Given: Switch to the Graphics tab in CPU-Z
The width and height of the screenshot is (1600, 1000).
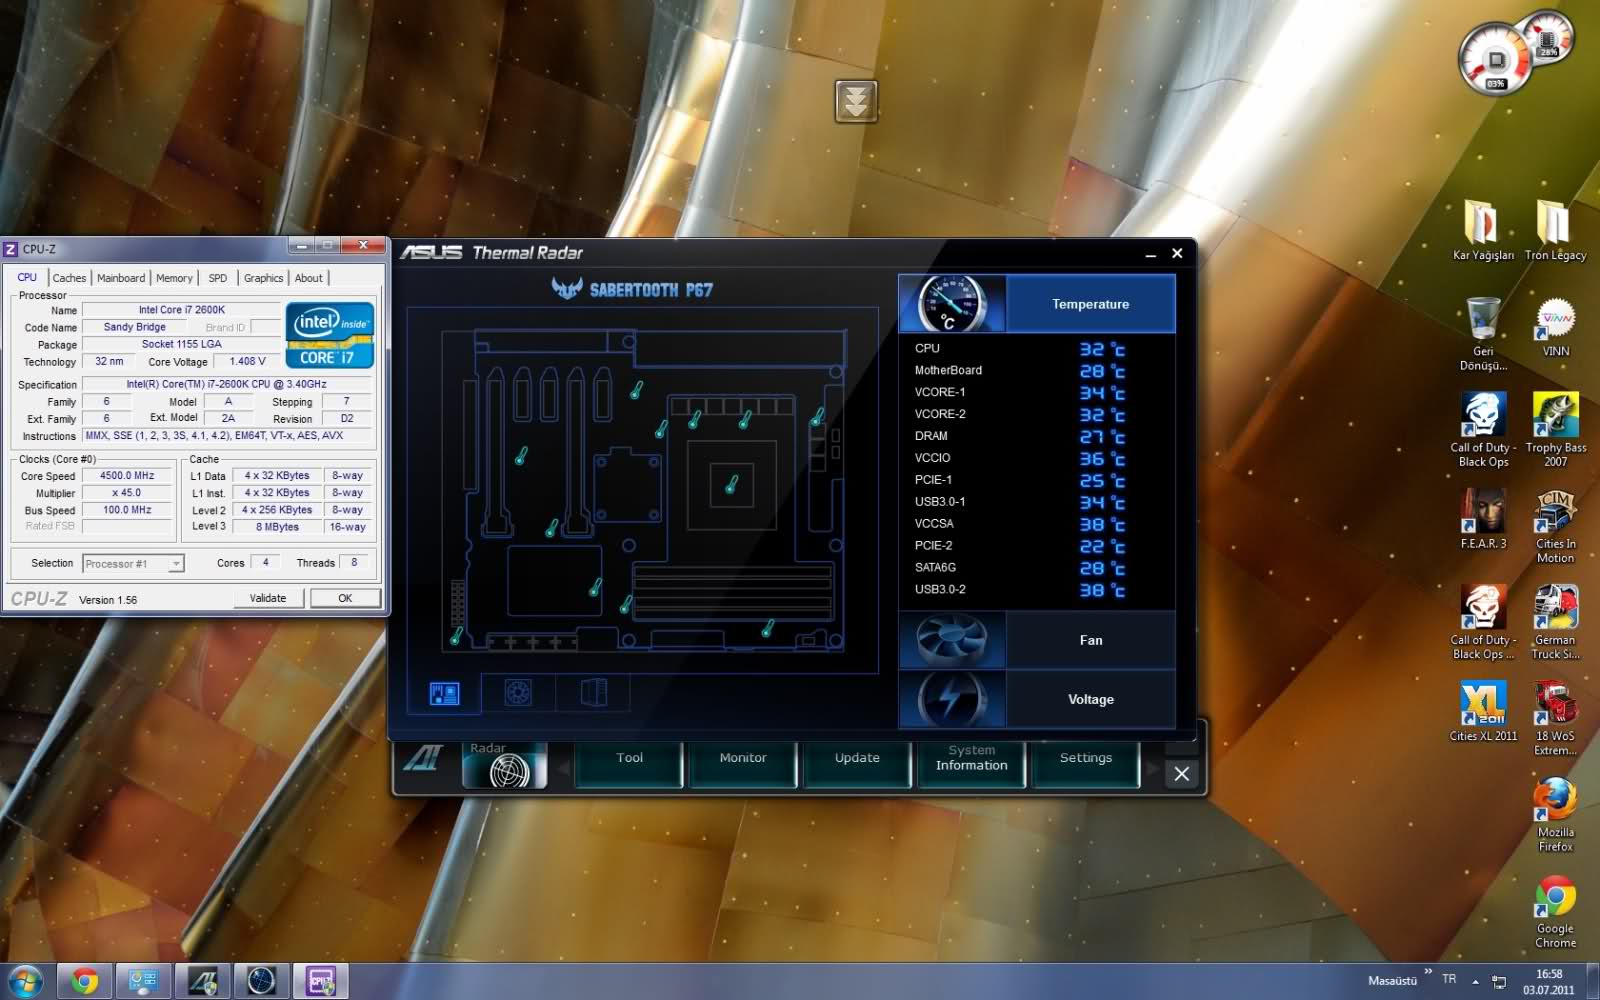Looking at the screenshot, I should pos(263,278).
